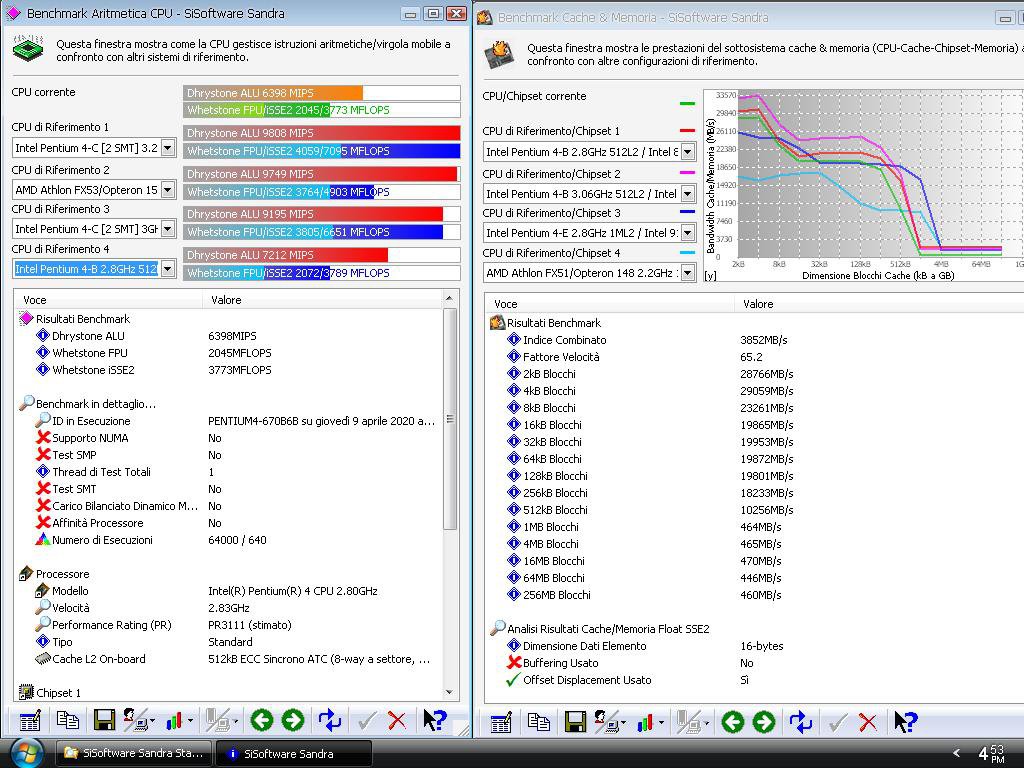Click the CPU results list scroll down arrow
Image resolution: width=1024 pixels, height=768 pixels.
tap(449, 692)
